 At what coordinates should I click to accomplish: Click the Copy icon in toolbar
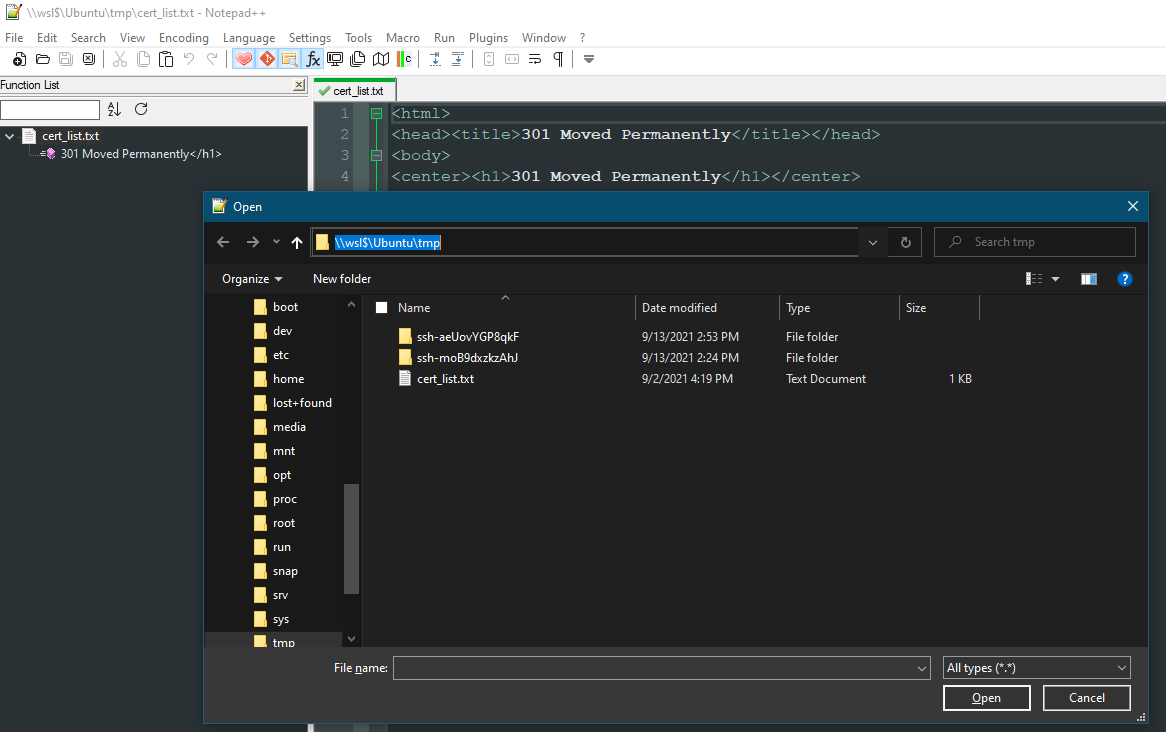[x=143, y=60]
